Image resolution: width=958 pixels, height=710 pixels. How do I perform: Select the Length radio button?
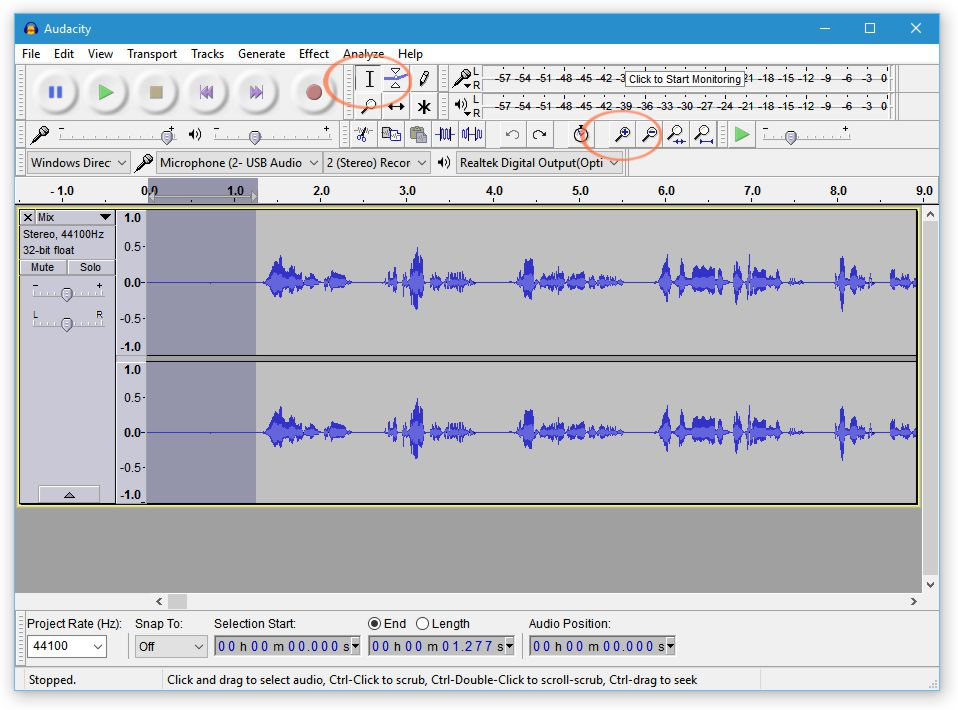point(422,624)
